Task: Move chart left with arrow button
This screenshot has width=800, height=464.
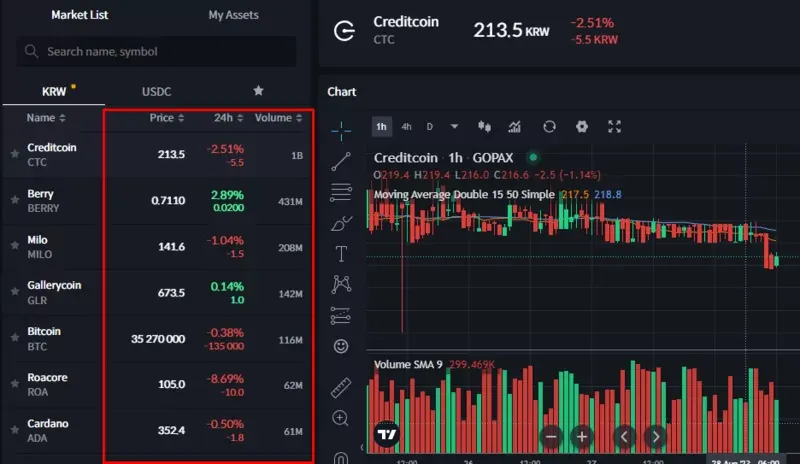Action: coord(624,436)
